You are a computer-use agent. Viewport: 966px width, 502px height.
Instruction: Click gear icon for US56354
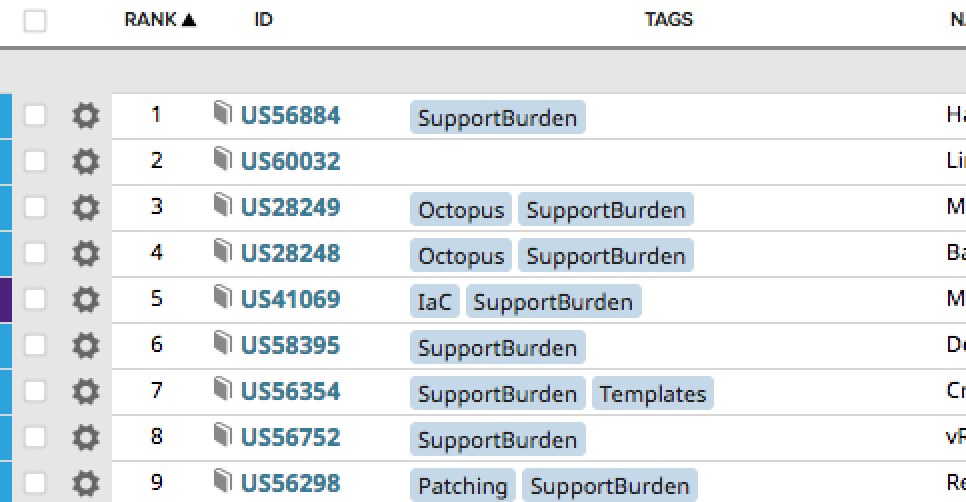click(86, 391)
